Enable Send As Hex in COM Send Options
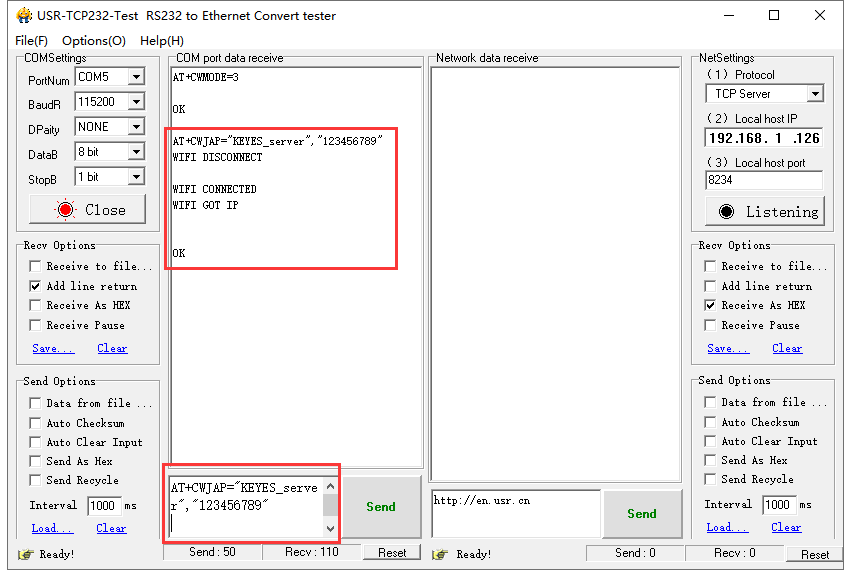 (x=35, y=461)
